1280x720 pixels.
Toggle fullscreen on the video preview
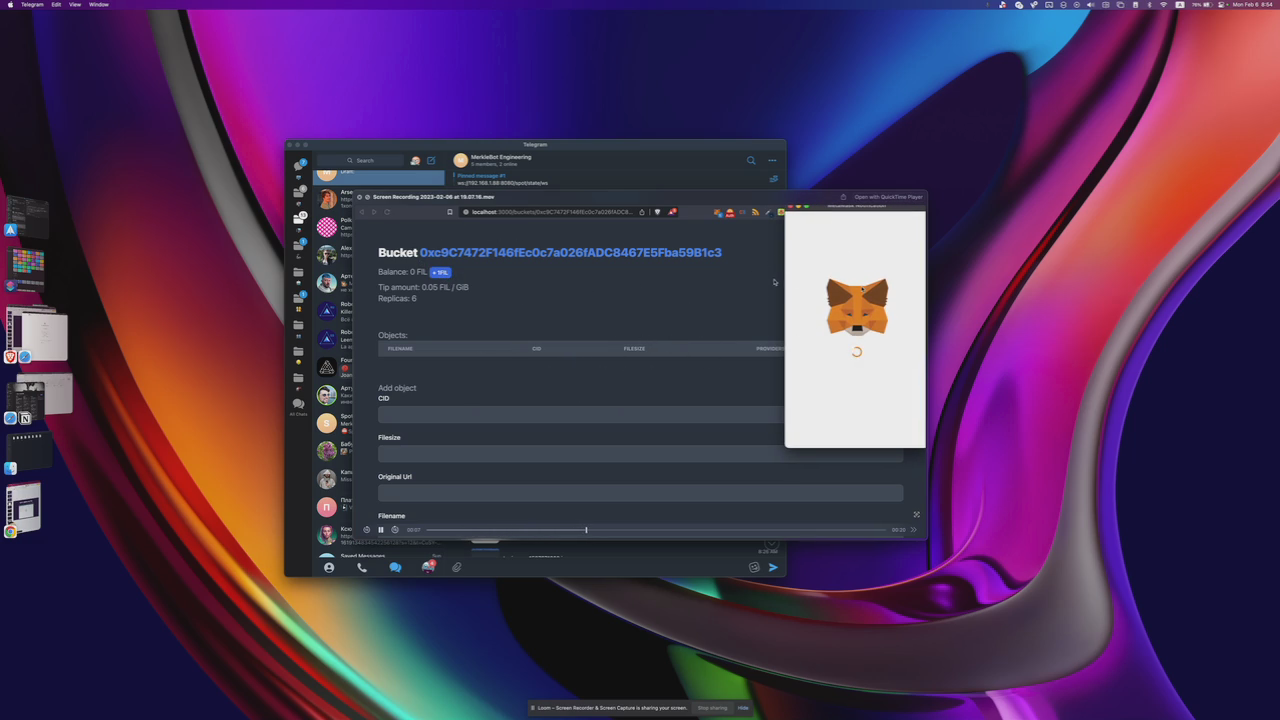tap(916, 515)
